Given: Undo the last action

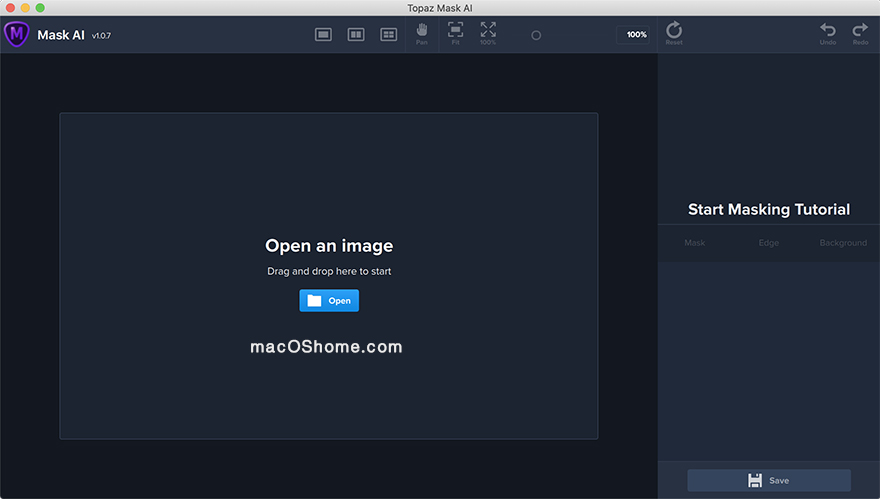Looking at the screenshot, I should (828, 33).
